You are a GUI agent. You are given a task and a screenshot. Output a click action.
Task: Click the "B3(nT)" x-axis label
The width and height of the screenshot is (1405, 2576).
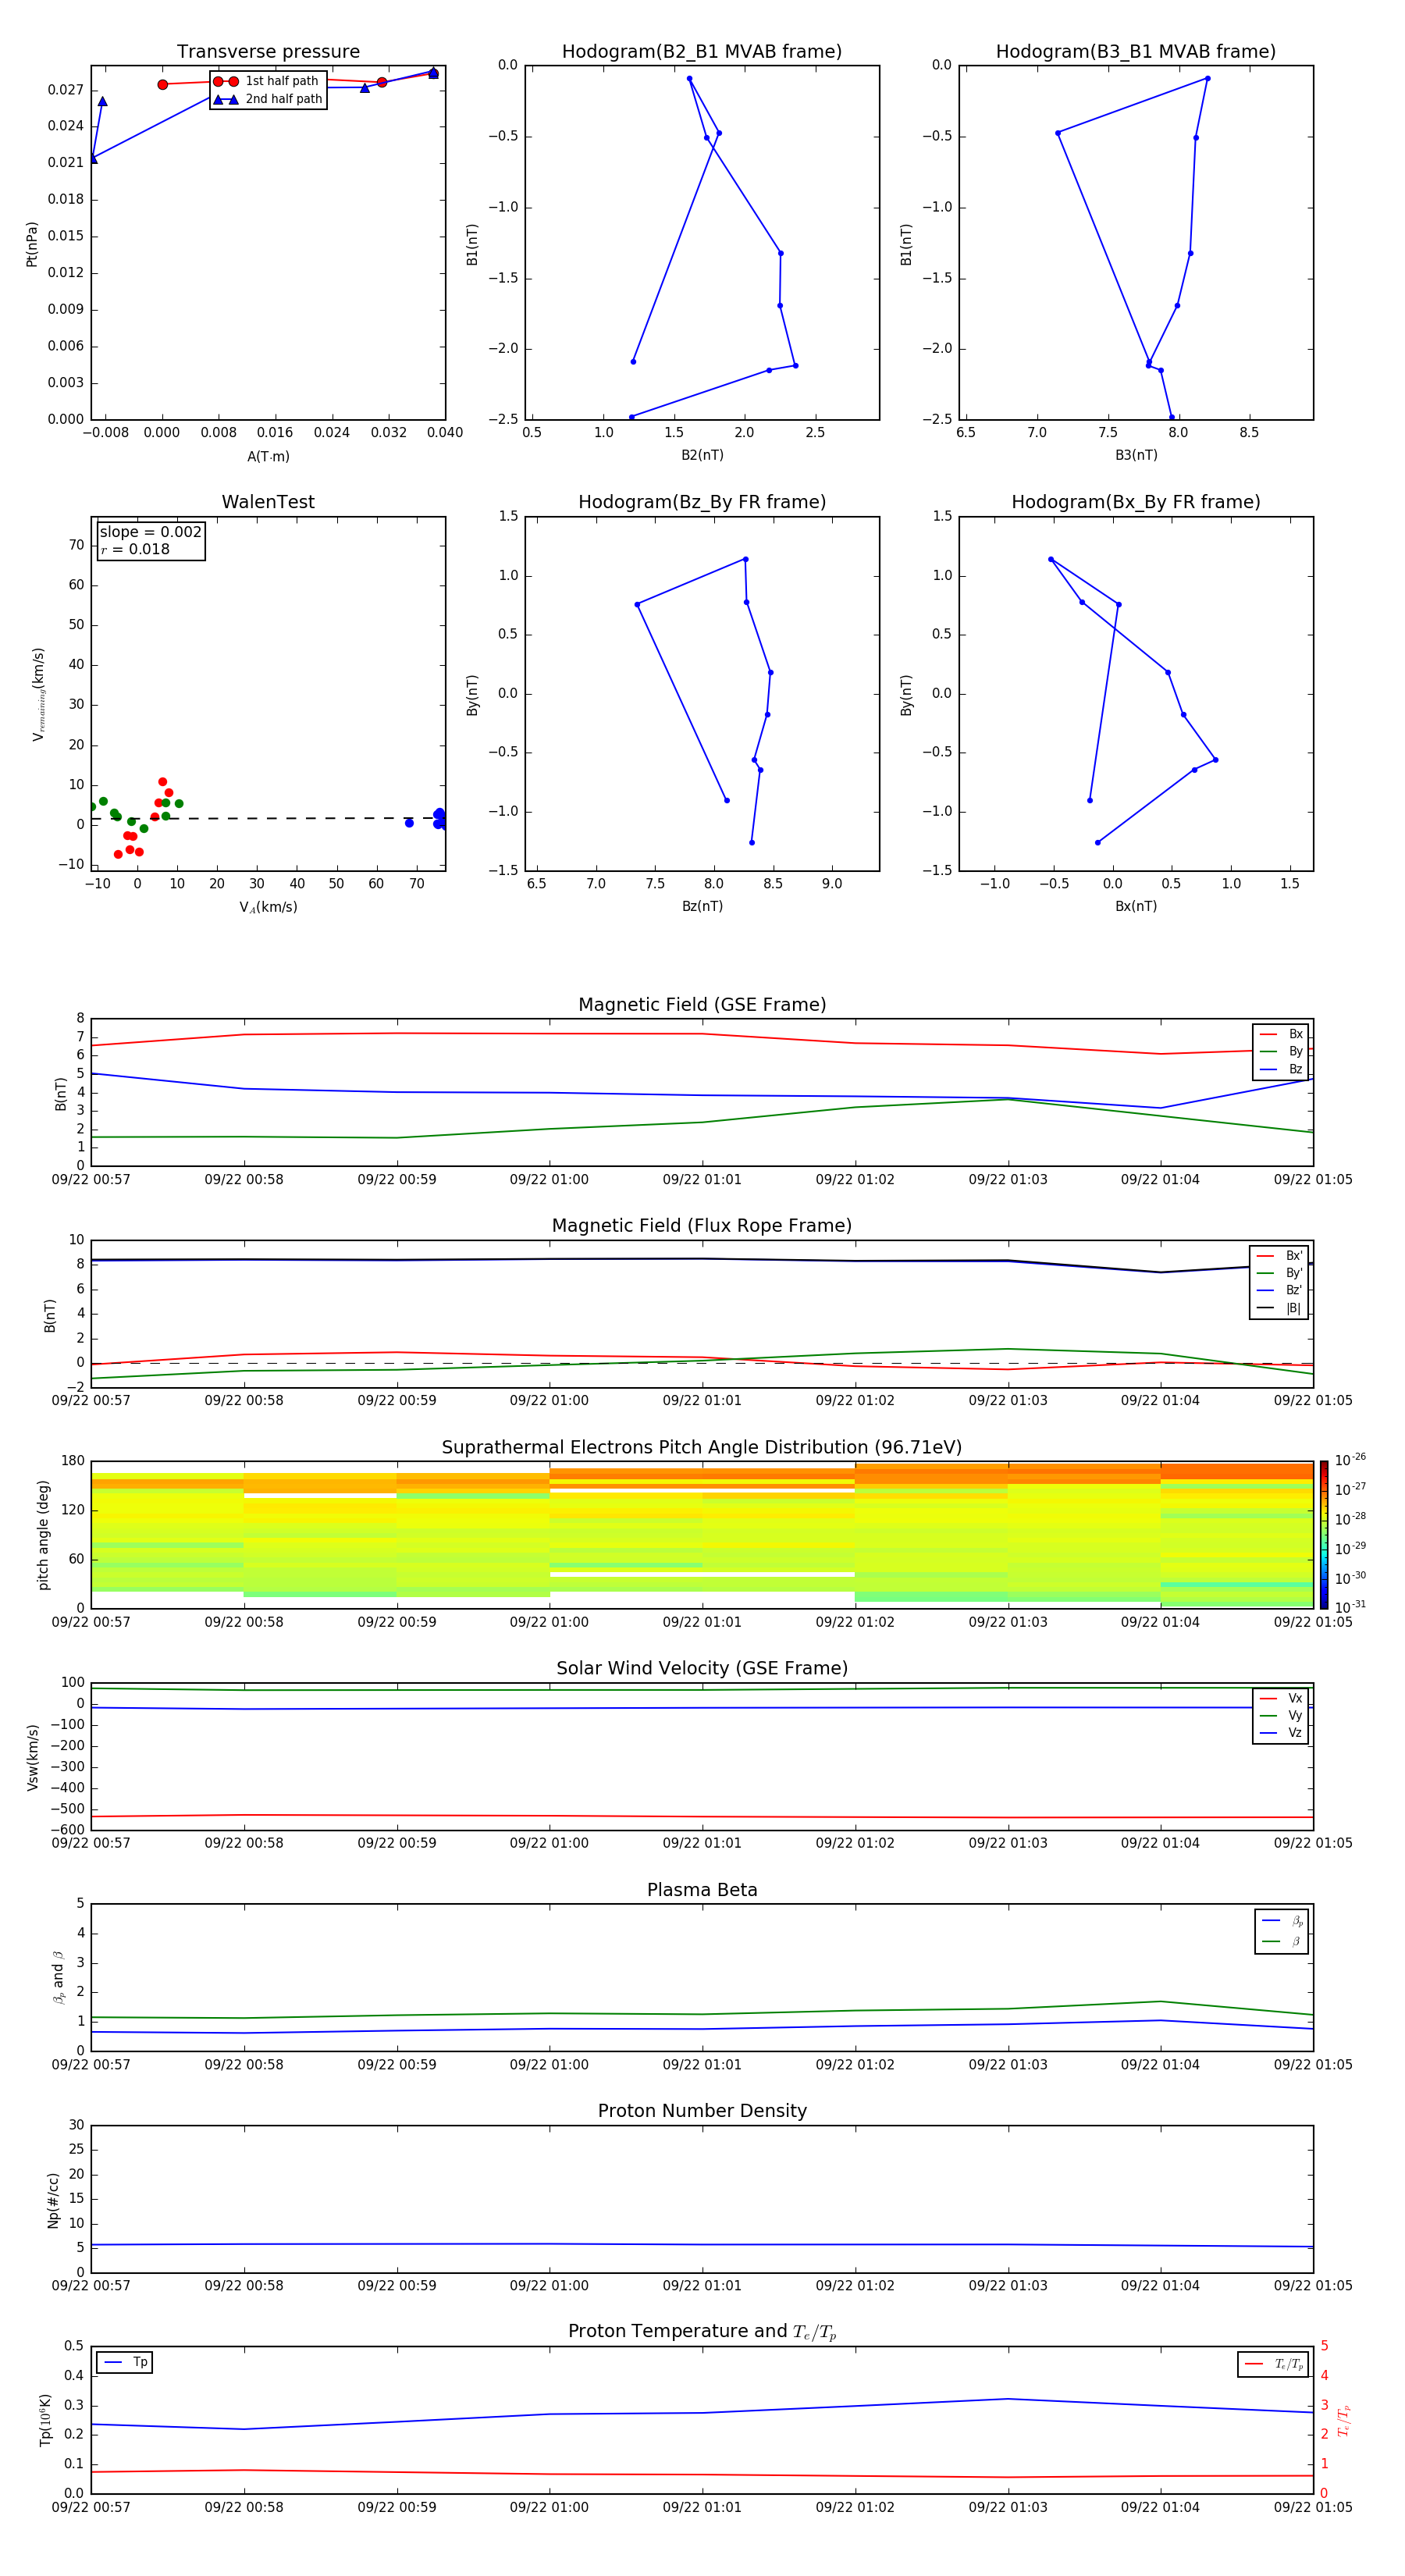click(1136, 456)
